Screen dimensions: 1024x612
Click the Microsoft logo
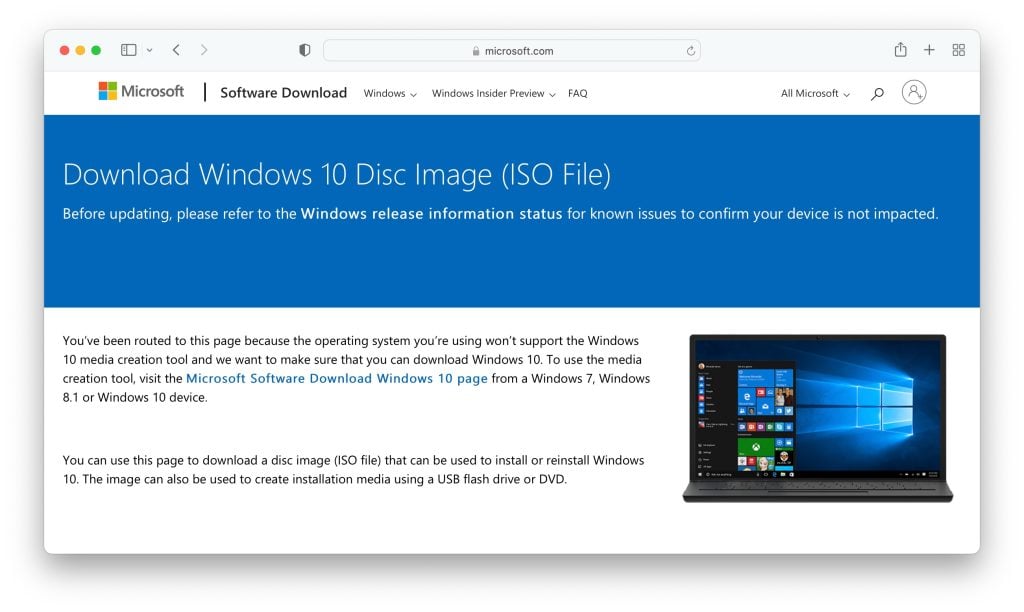(141, 91)
